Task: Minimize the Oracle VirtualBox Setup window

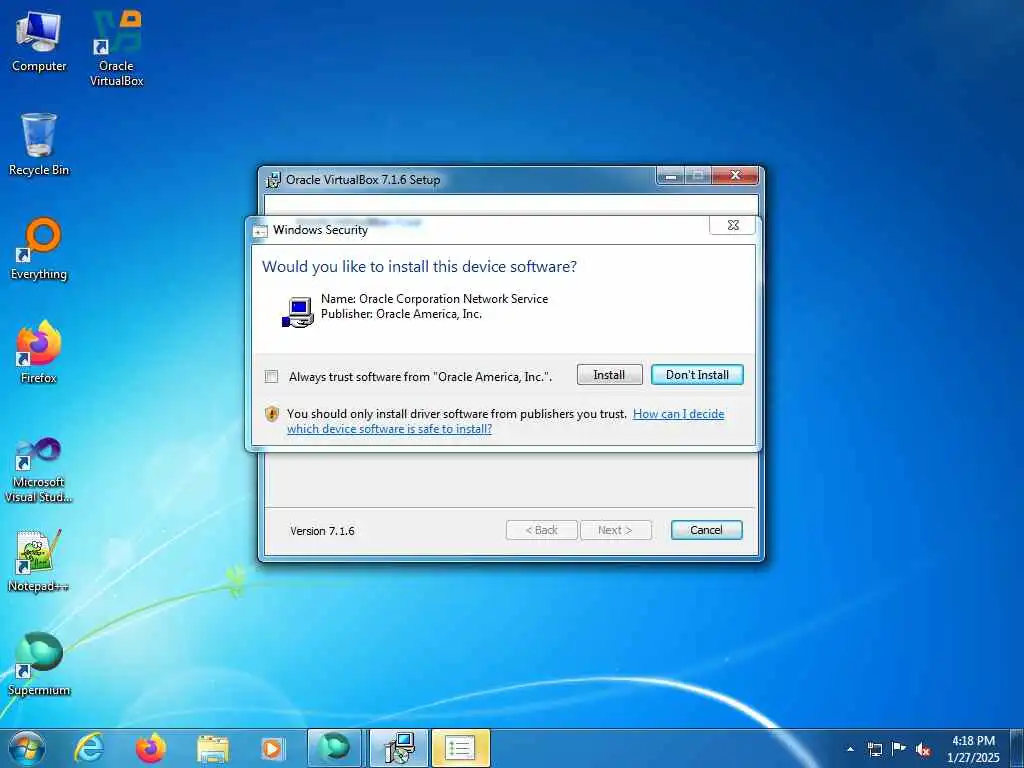Action: tap(670, 176)
